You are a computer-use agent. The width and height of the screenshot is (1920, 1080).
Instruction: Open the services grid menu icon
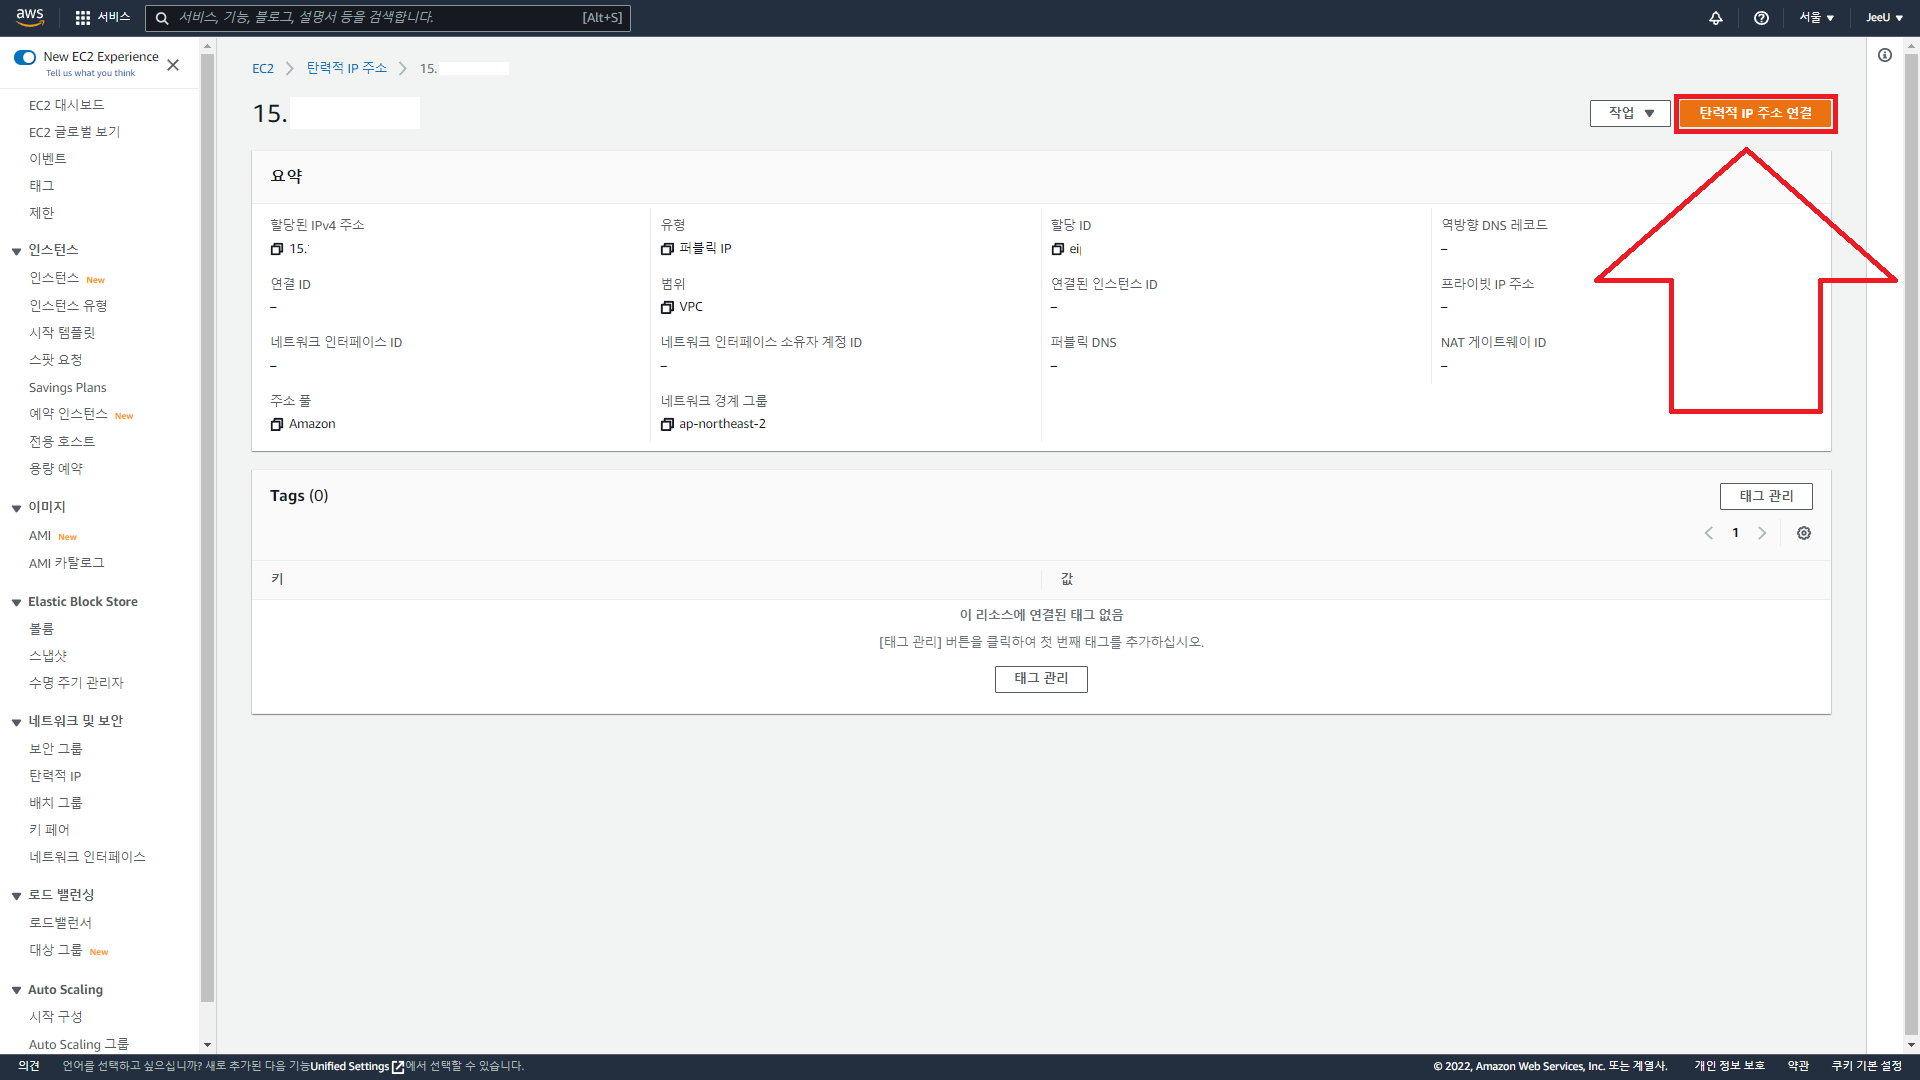point(83,17)
